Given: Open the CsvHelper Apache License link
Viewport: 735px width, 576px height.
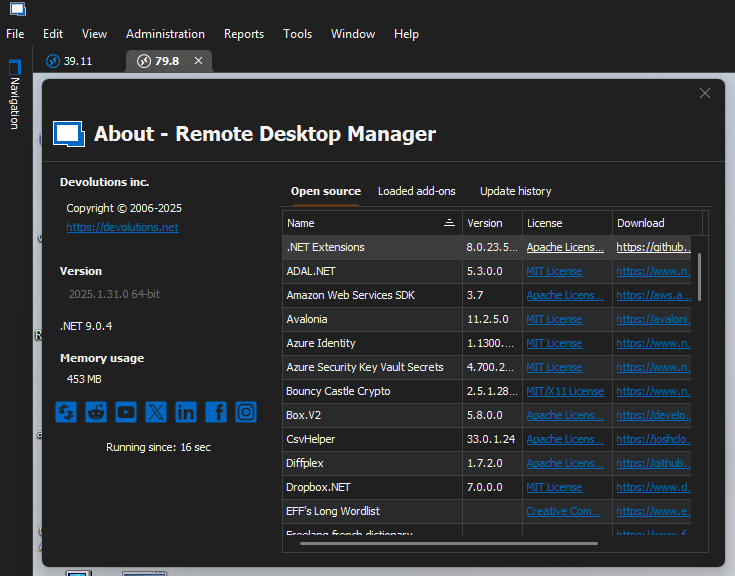Looking at the screenshot, I should coord(565,439).
